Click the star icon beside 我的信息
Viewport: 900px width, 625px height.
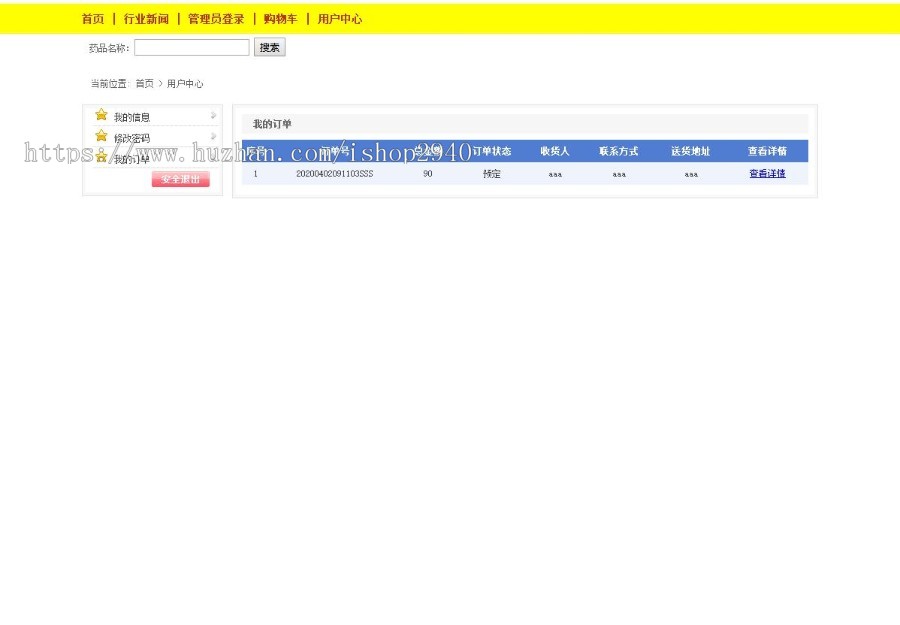(101, 115)
